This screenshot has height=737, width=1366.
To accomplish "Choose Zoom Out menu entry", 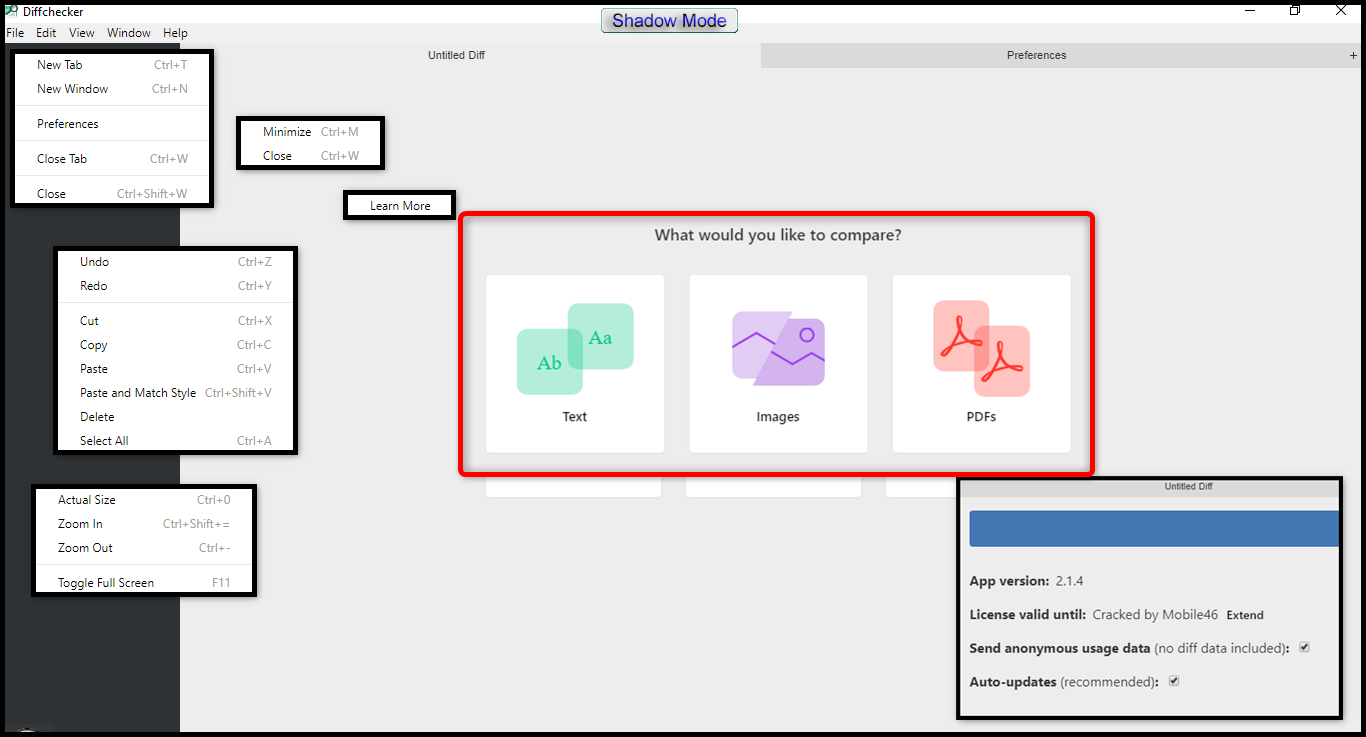I will 144,548.
